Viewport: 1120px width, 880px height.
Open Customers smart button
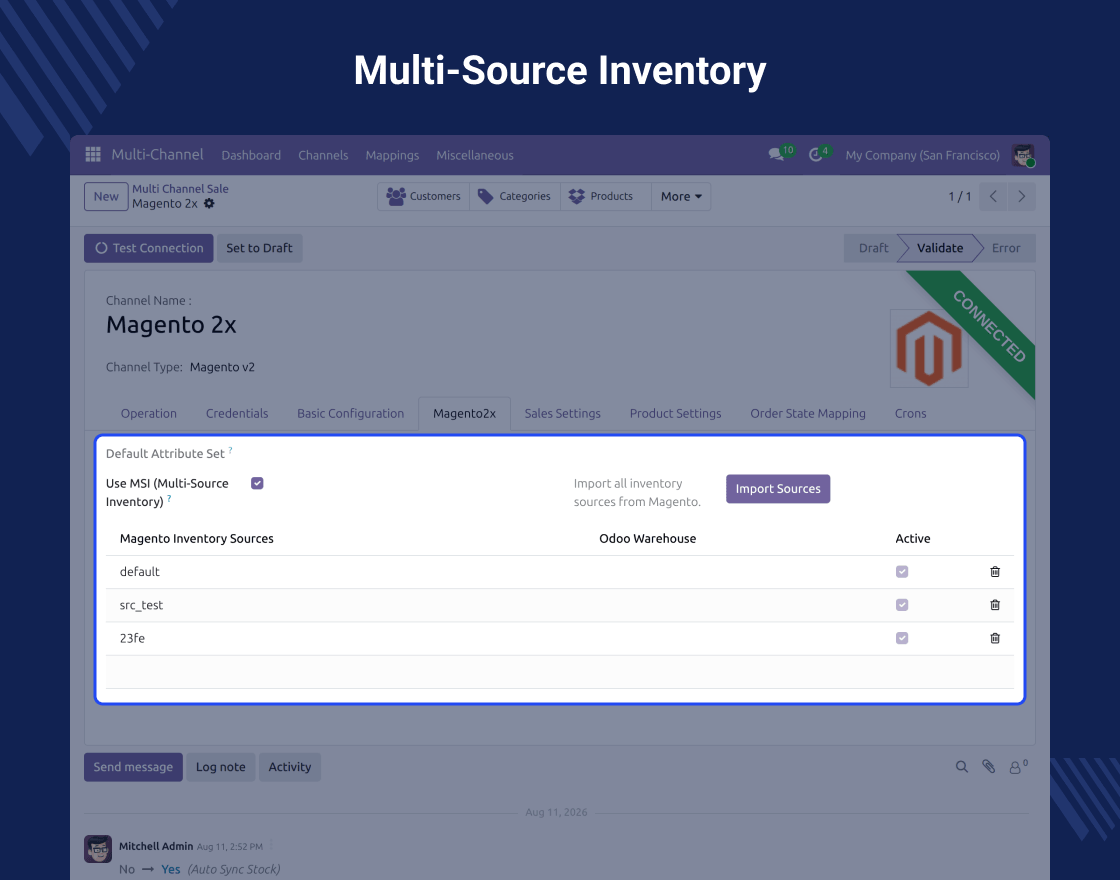click(x=424, y=196)
